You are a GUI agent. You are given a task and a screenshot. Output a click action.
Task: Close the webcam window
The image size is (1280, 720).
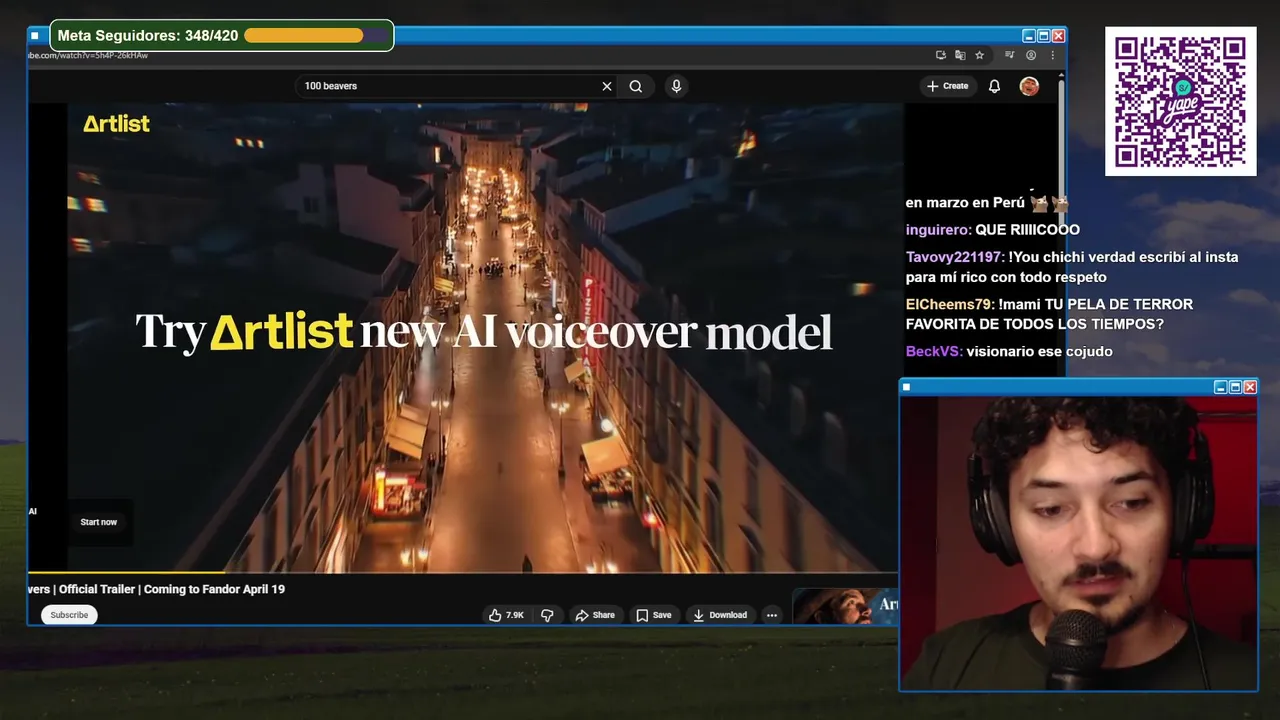tap(1250, 387)
